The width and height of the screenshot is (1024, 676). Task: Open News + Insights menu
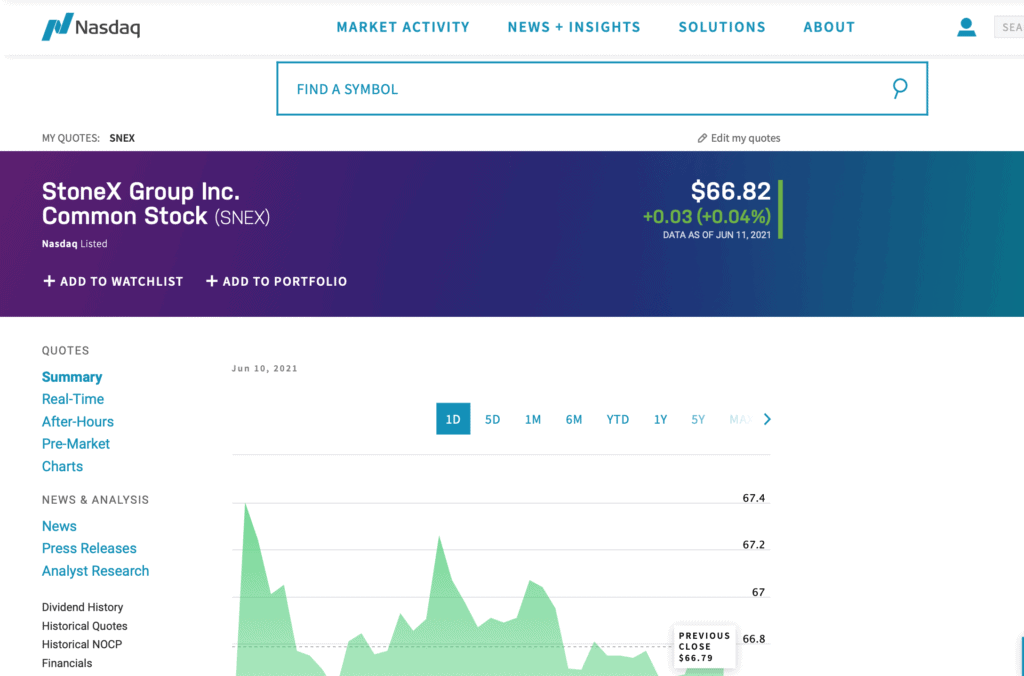click(574, 27)
